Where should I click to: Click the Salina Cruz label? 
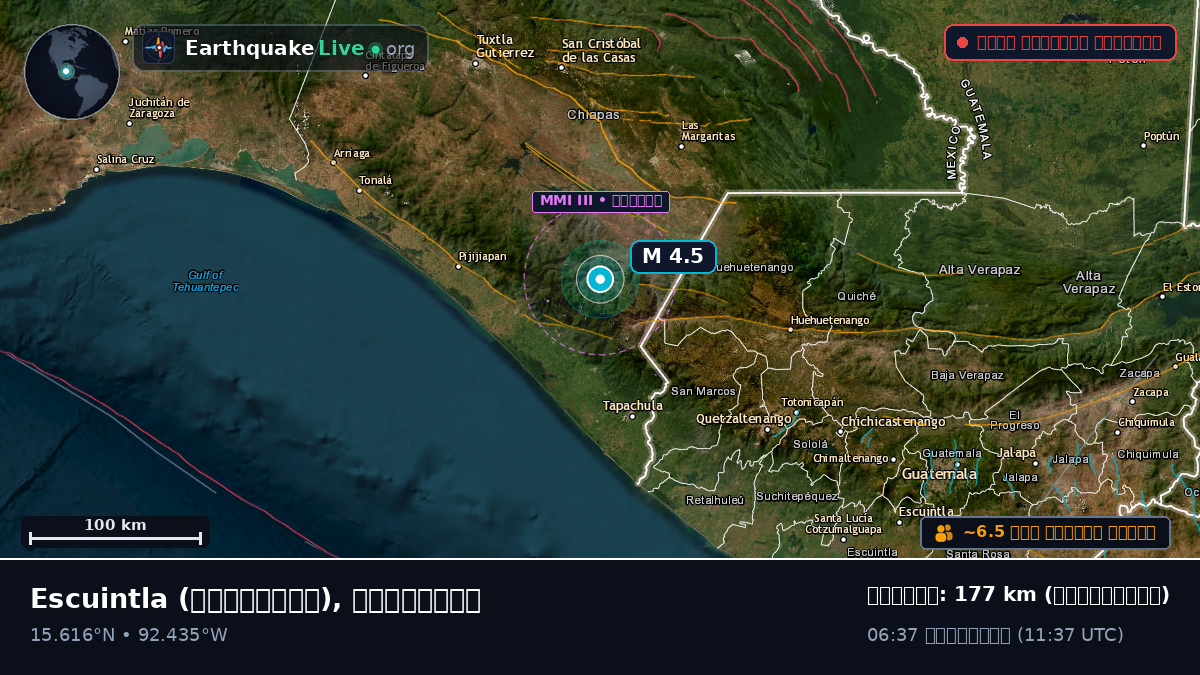[126, 159]
